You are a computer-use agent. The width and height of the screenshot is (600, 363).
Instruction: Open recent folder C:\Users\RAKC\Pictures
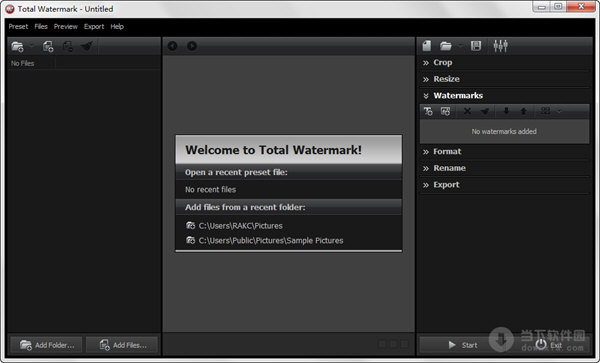point(234,226)
